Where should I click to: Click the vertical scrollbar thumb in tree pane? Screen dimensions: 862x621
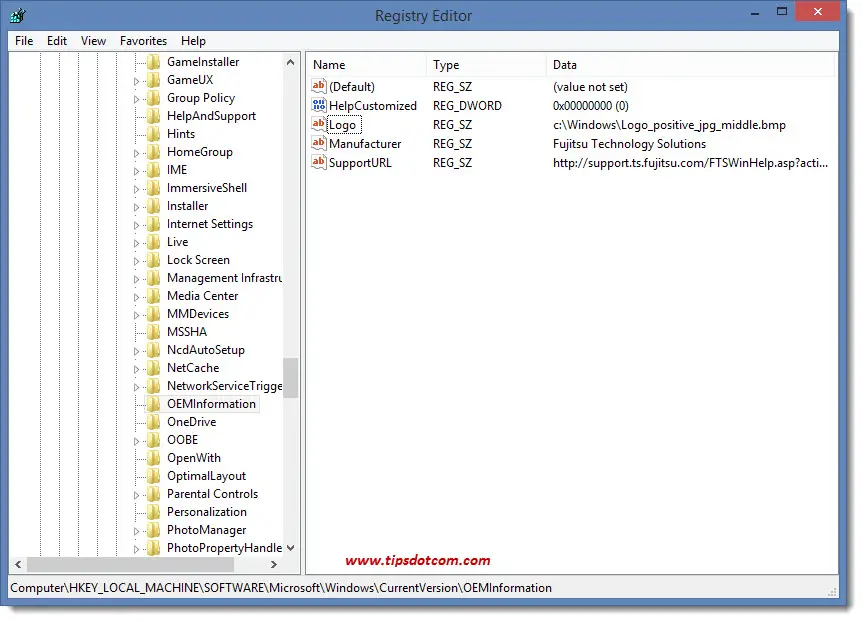[x=290, y=377]
